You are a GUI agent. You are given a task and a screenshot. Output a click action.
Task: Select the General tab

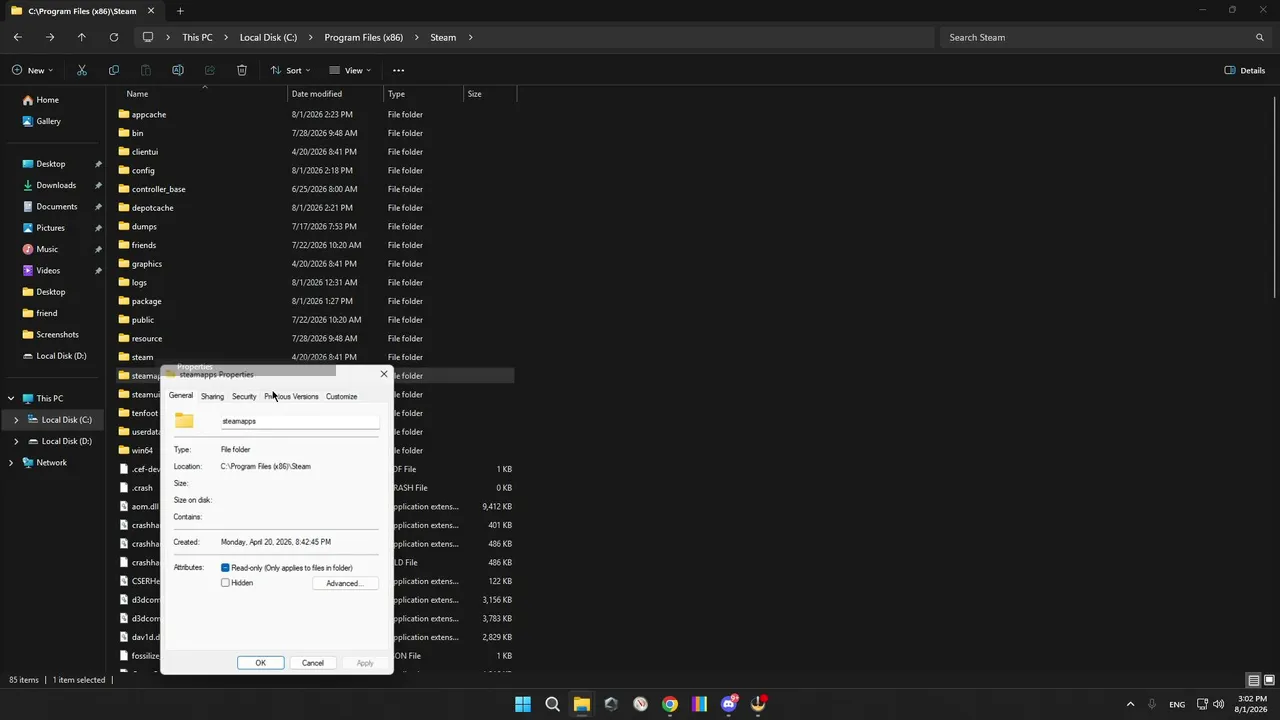coord(181,396)
